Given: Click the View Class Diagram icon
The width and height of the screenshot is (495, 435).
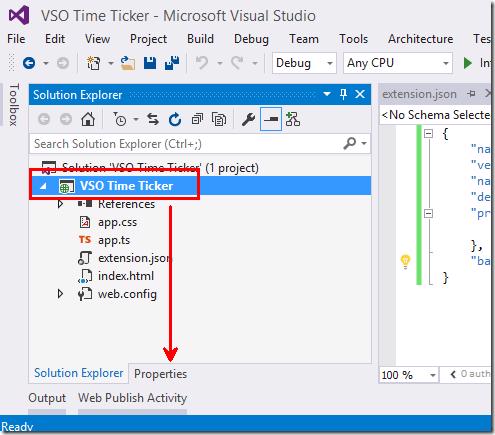Looking at the screenshot, I should (x=293, y=119).
